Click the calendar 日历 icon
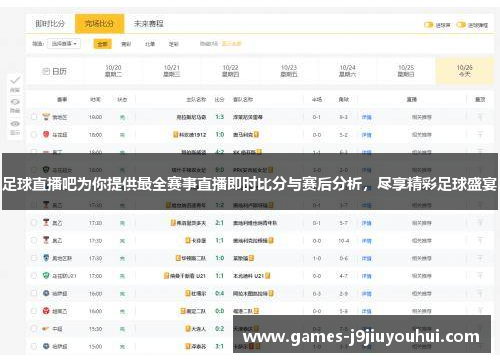500x362 pixels. 46,71
